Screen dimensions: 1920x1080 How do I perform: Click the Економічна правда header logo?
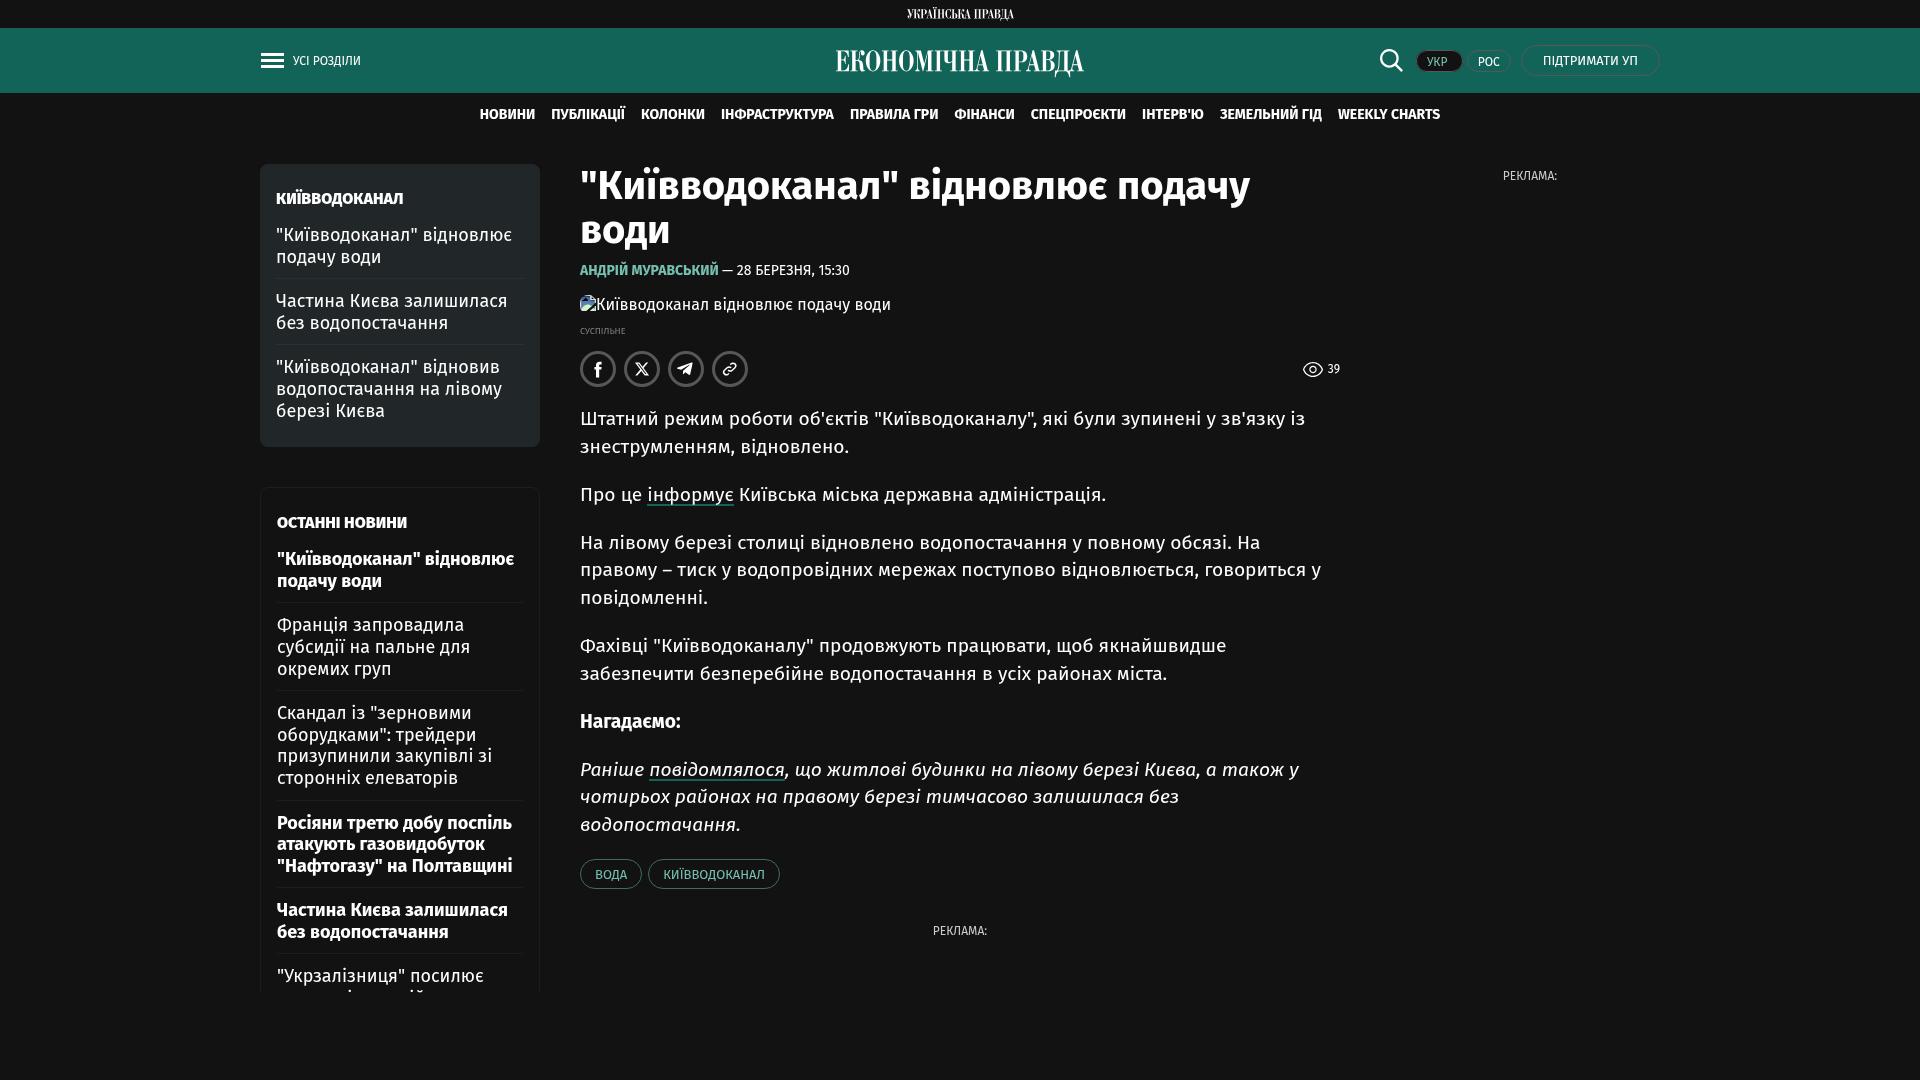[x=959, y=62]
